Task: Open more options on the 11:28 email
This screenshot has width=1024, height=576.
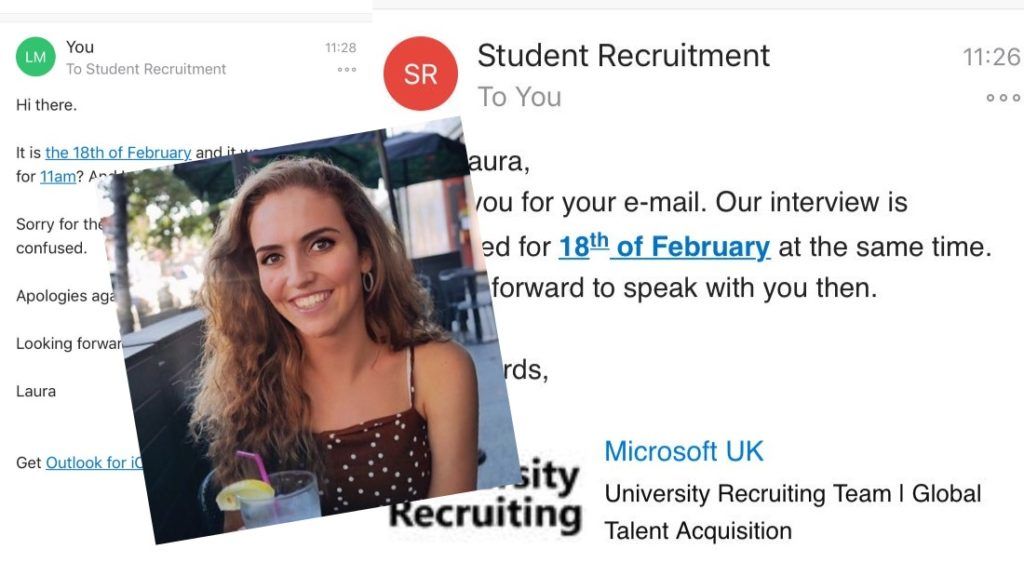Action: click(347, 69)
